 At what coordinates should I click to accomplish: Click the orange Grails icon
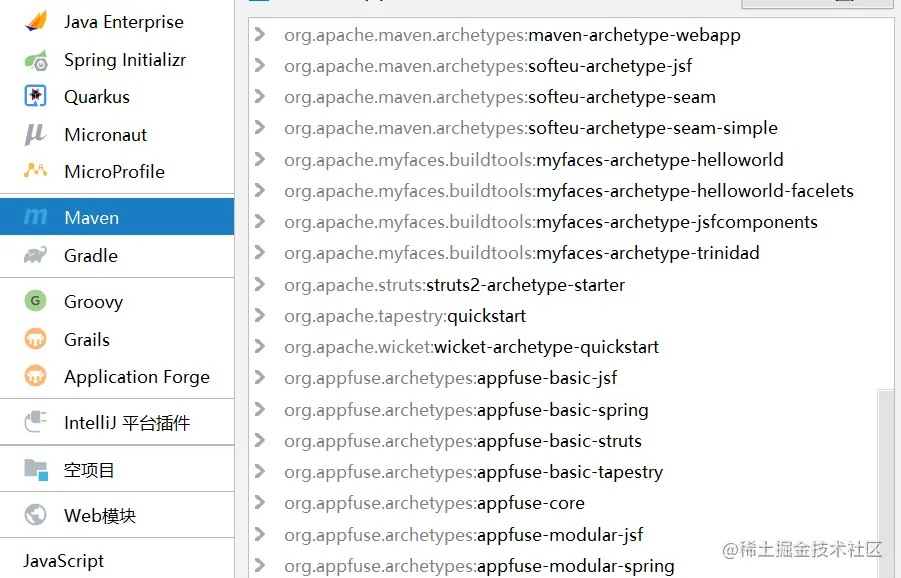tap(36, 339)
